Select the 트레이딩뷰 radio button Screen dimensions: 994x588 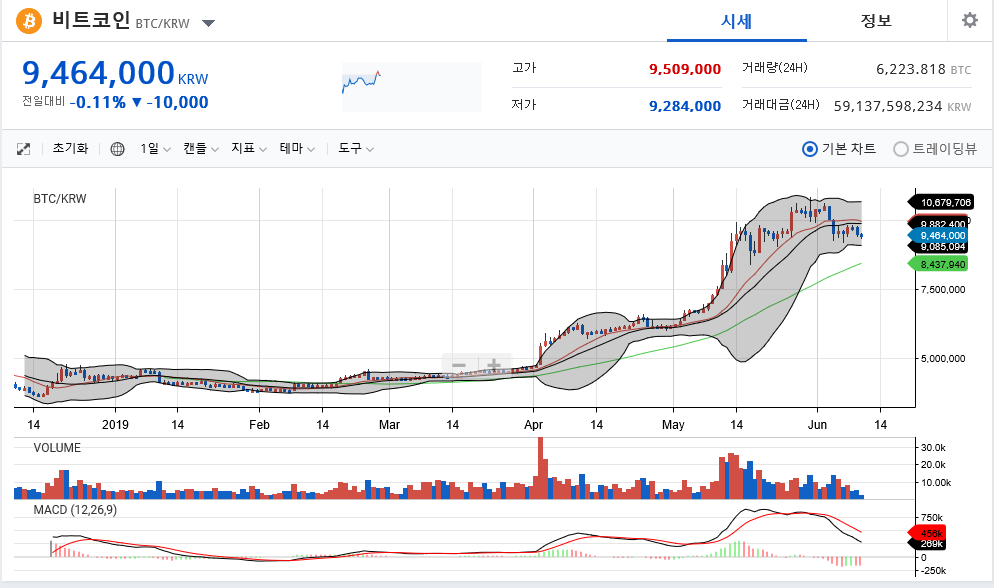click(901, 149)
